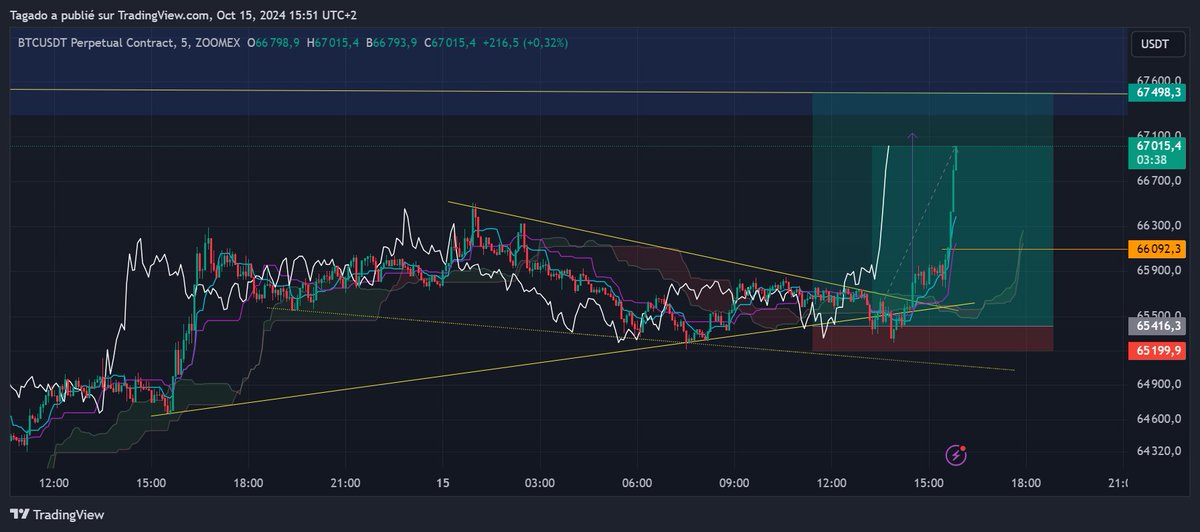1200x532 pixels.
Task: Click the orange 66092,3 price label
Action: coord(1156,248)
